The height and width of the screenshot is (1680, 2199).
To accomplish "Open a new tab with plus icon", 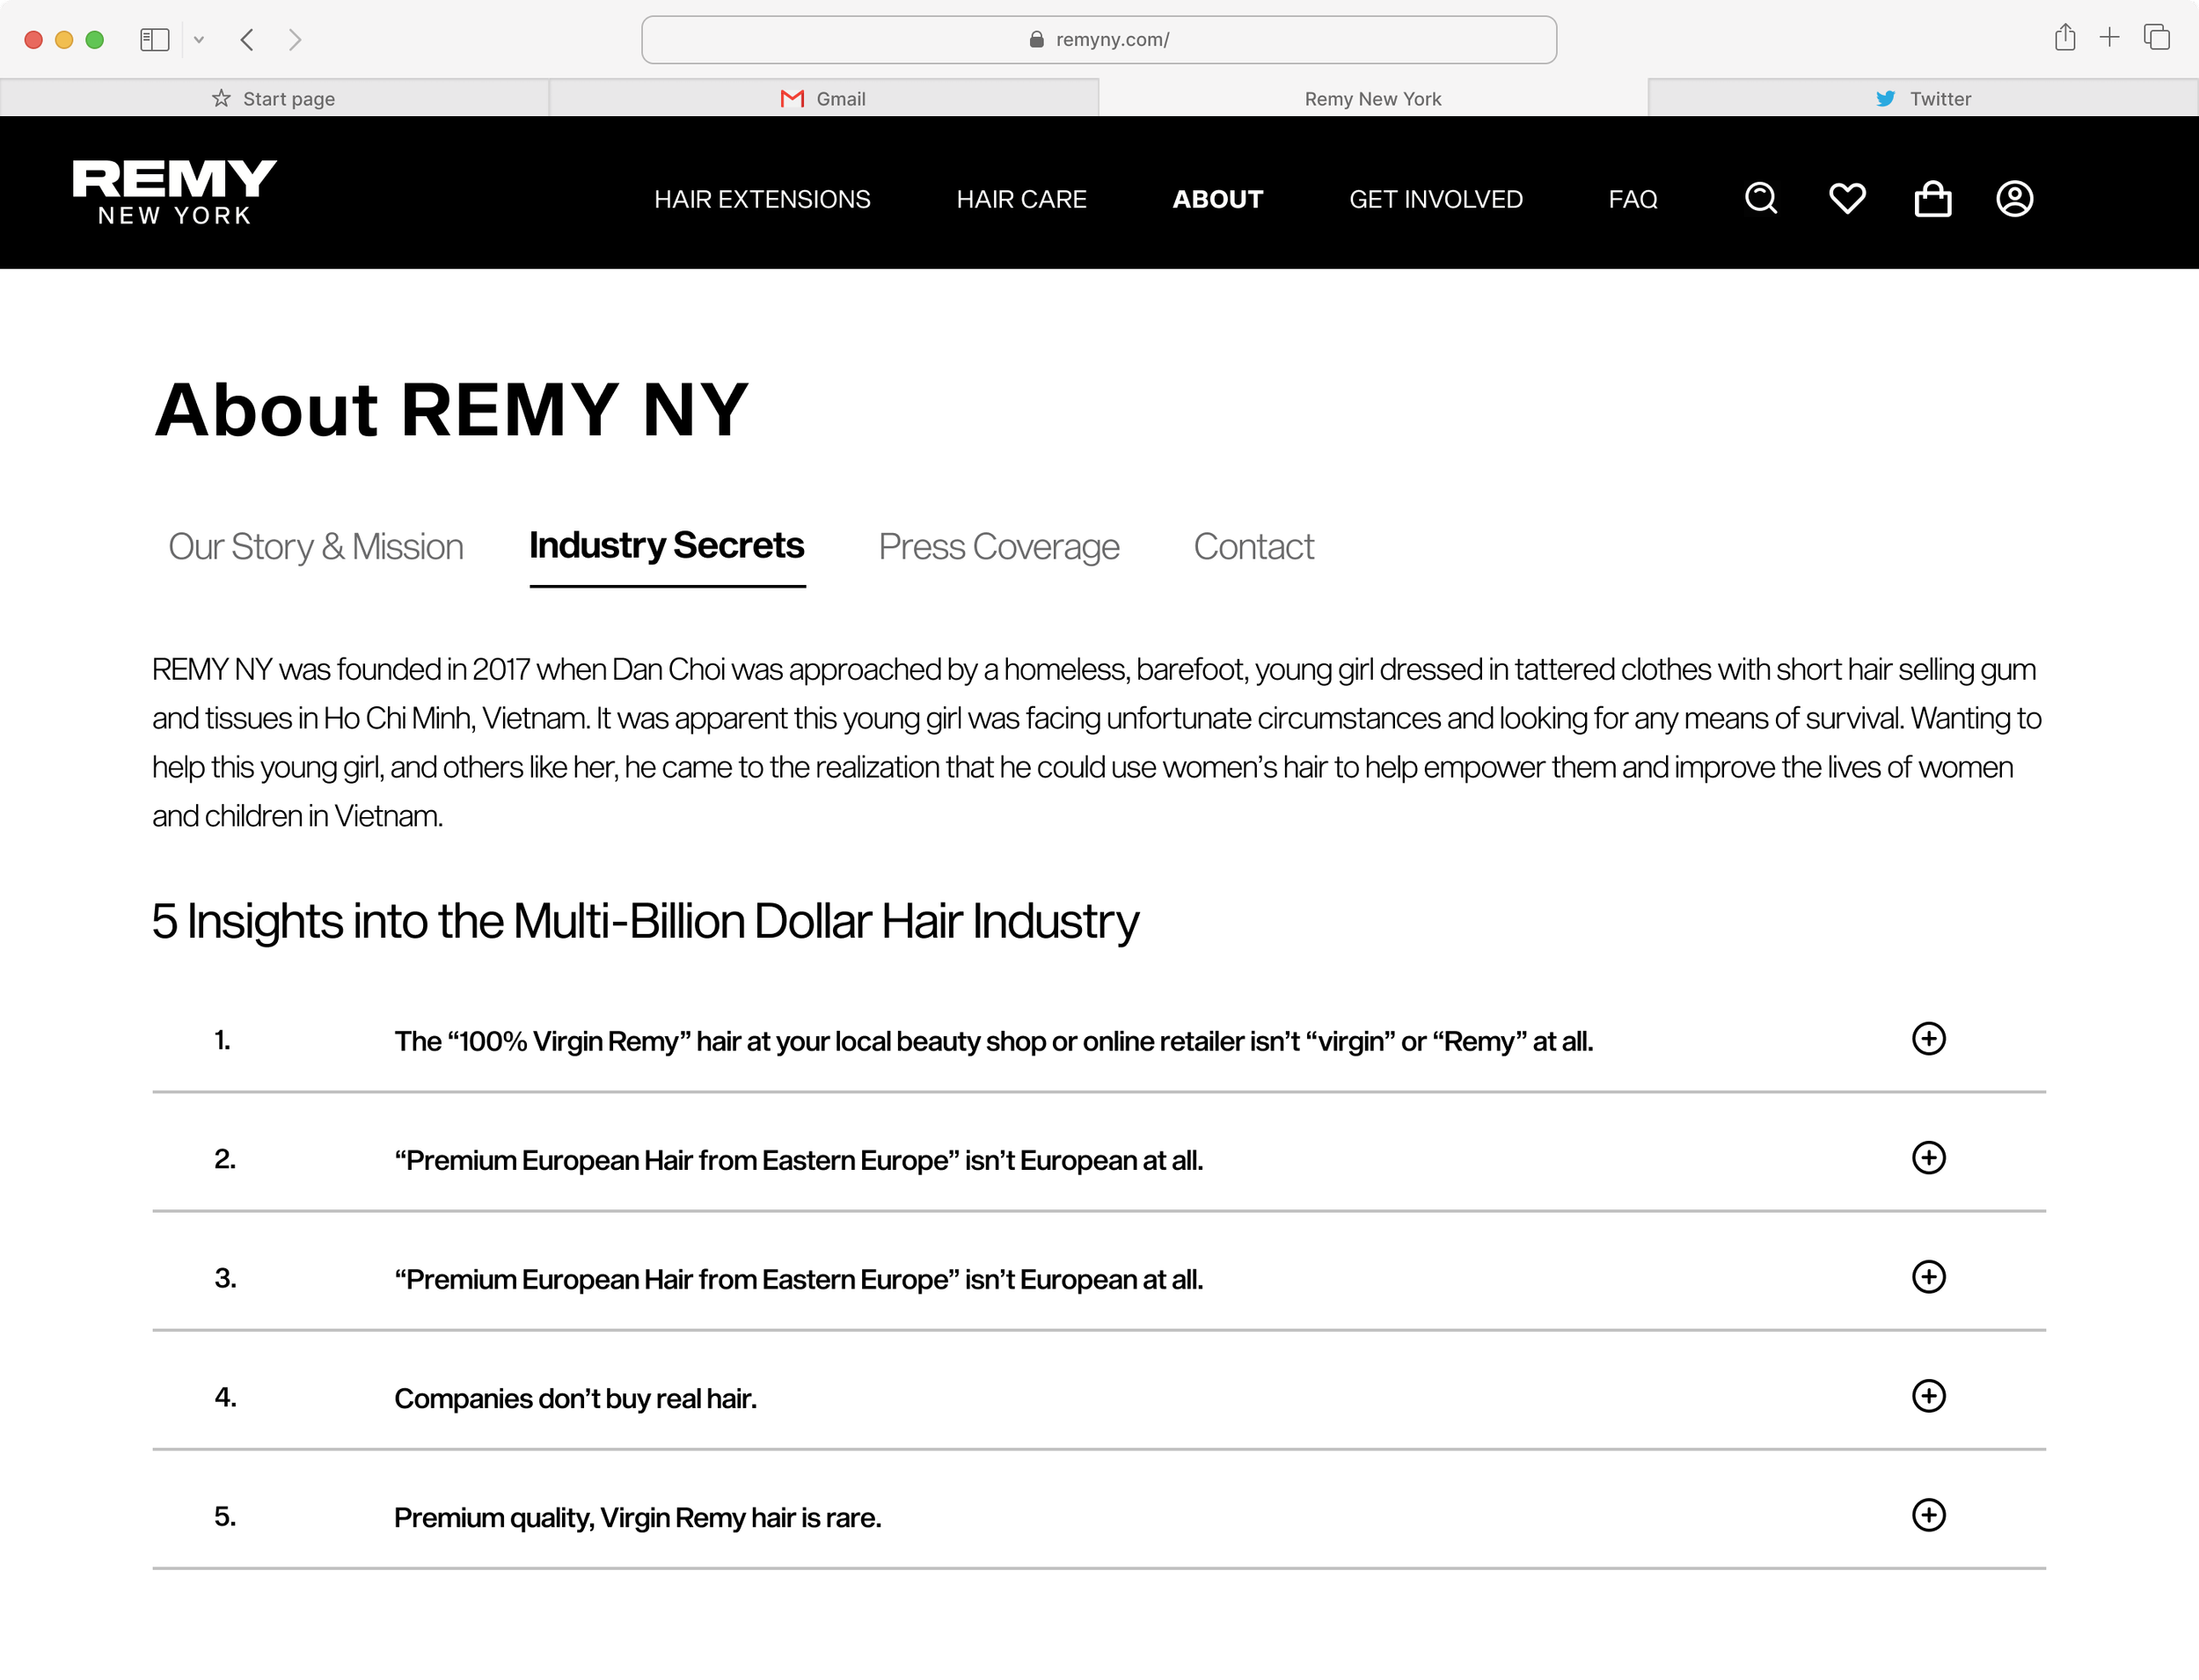I will (2109, 38).
